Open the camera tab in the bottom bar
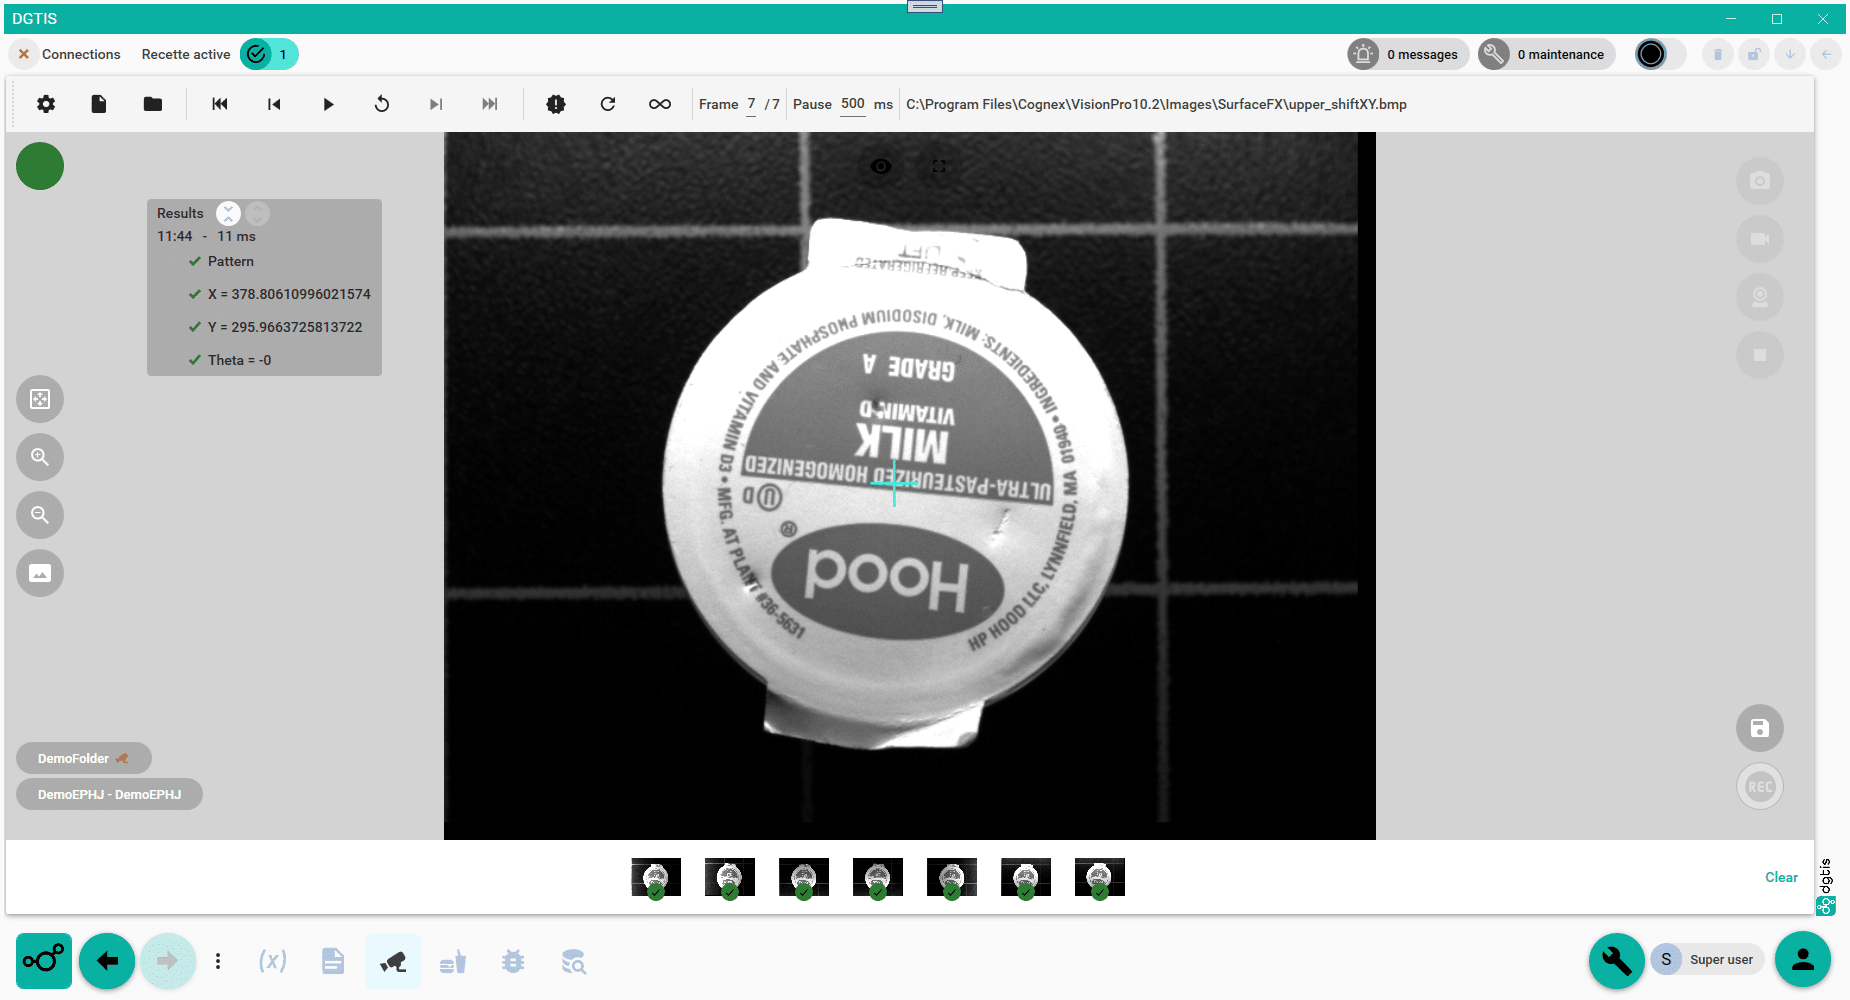Viewport: 1850px width, 1000px height. [393, 961]
